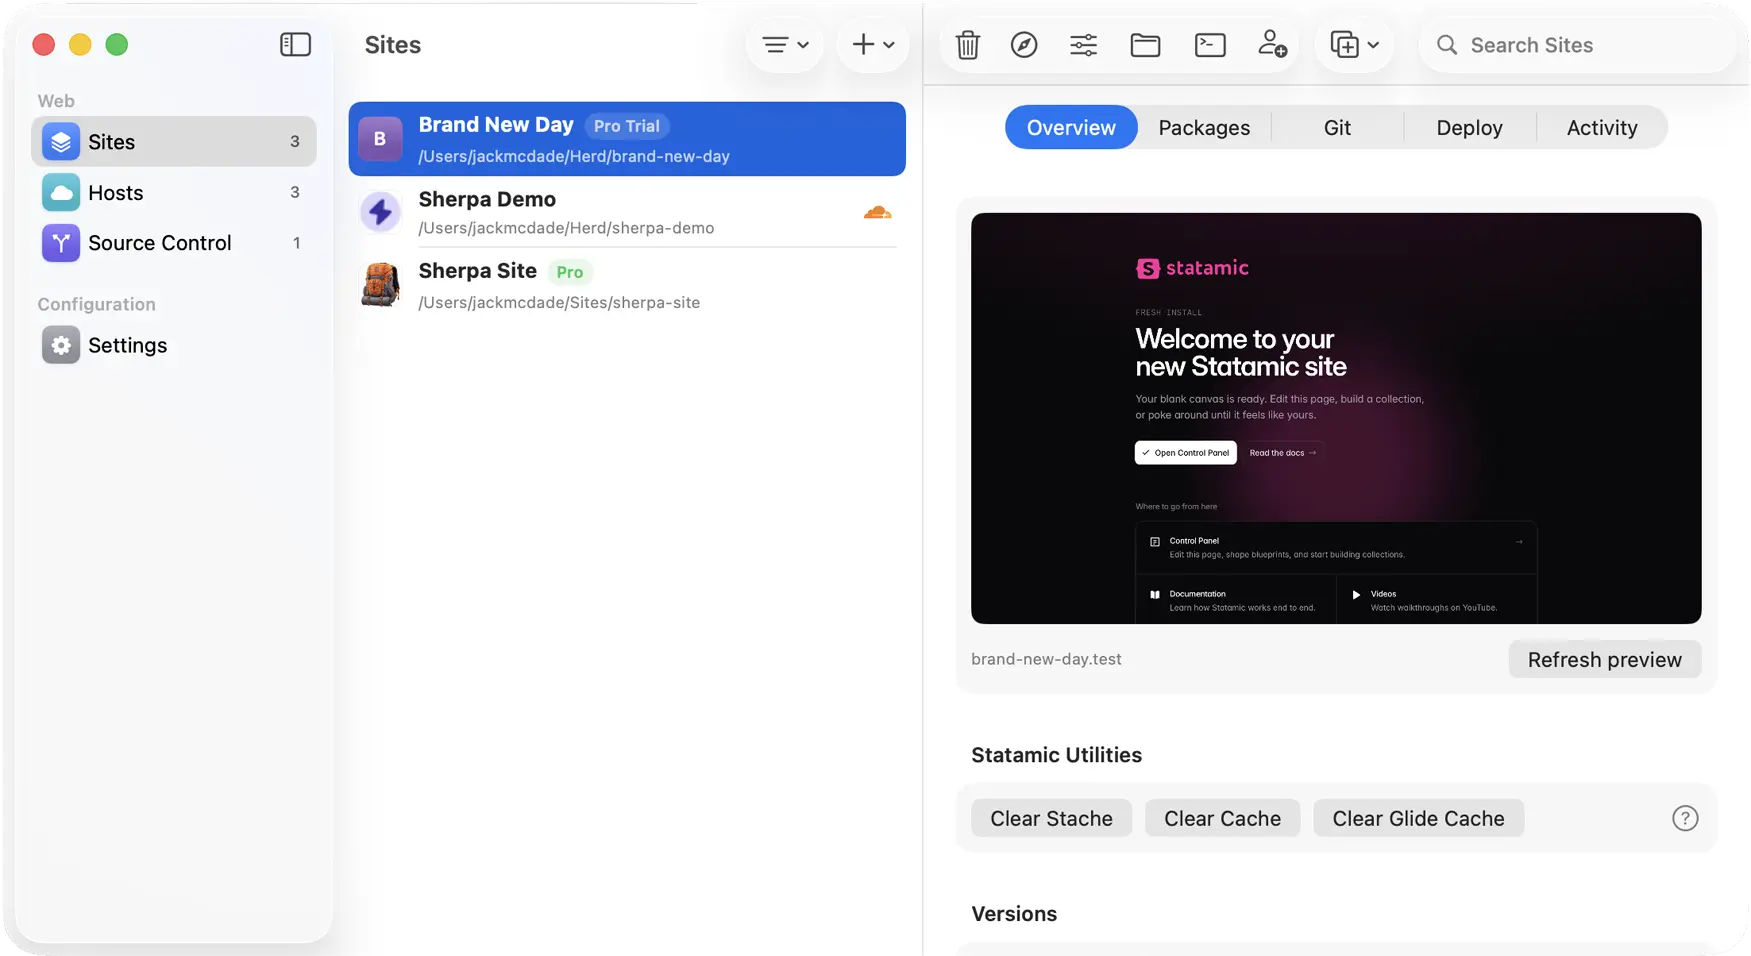
Task: Toggle the sidebar visibility icon
Action: click(295, 45)
